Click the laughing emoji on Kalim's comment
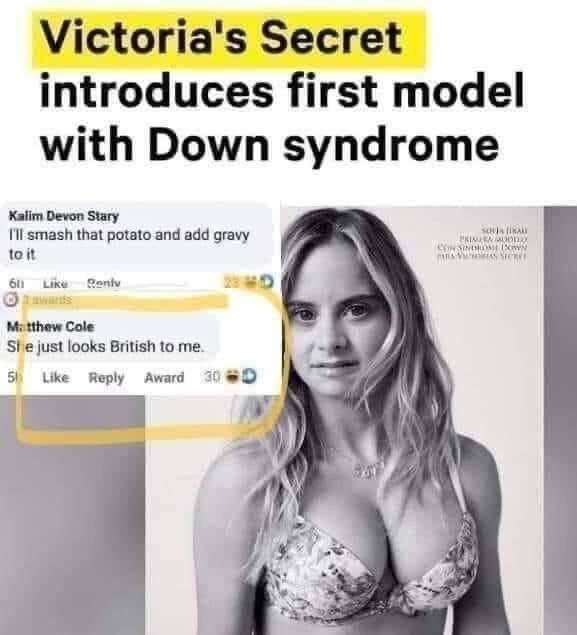The height and width of the screenshot is (635, 577). (253, 281)
